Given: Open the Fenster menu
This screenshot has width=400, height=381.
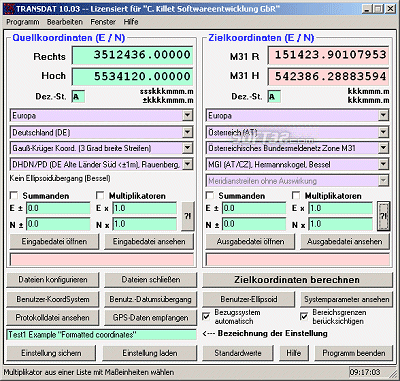Looking at the screenshot, I should point(103,22).
